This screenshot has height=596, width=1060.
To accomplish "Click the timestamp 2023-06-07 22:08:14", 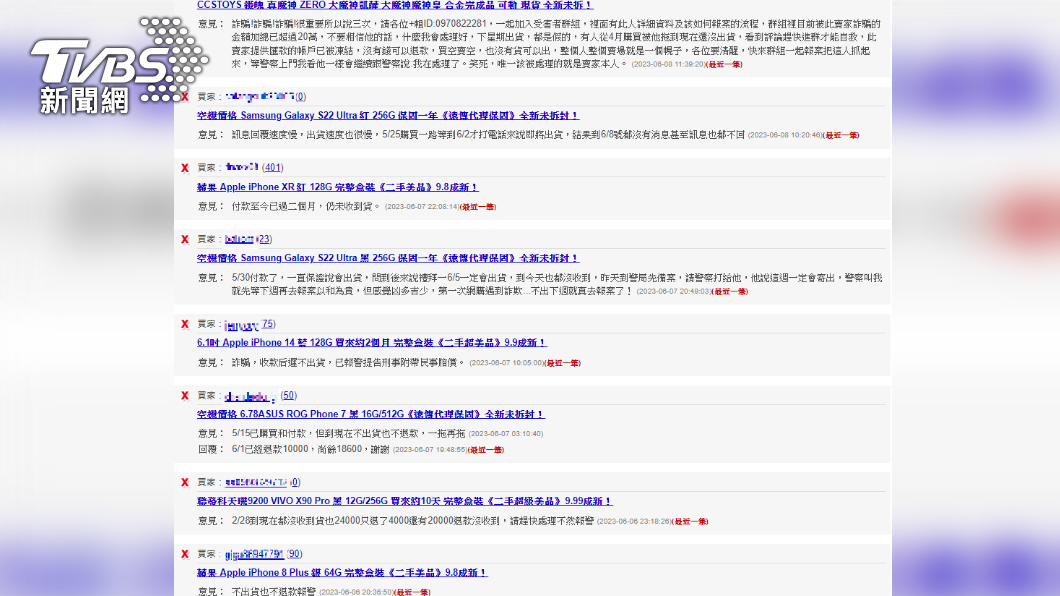I will [x=422, y=207].
